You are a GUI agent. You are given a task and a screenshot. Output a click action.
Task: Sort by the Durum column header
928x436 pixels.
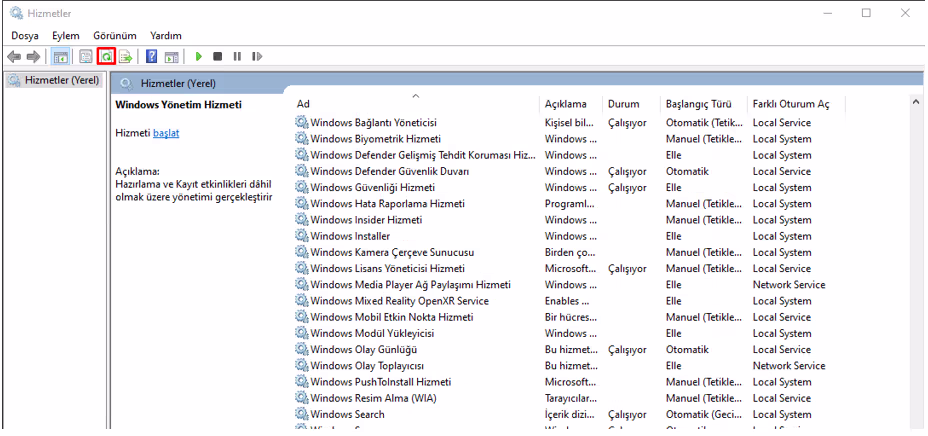(x=631, y=104)
